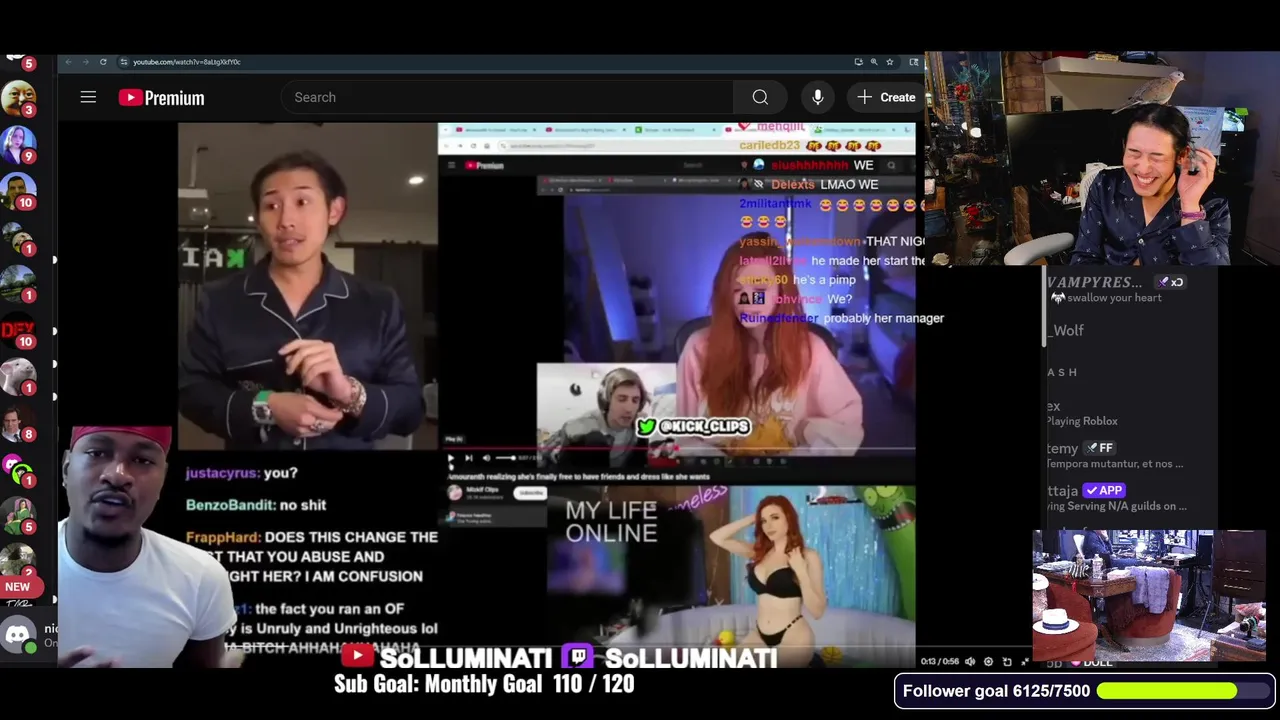This screenshot has width=1280, height=720.
Task: Click the 0:13 / 0:56 time display
Action: (x=940, y=662)
